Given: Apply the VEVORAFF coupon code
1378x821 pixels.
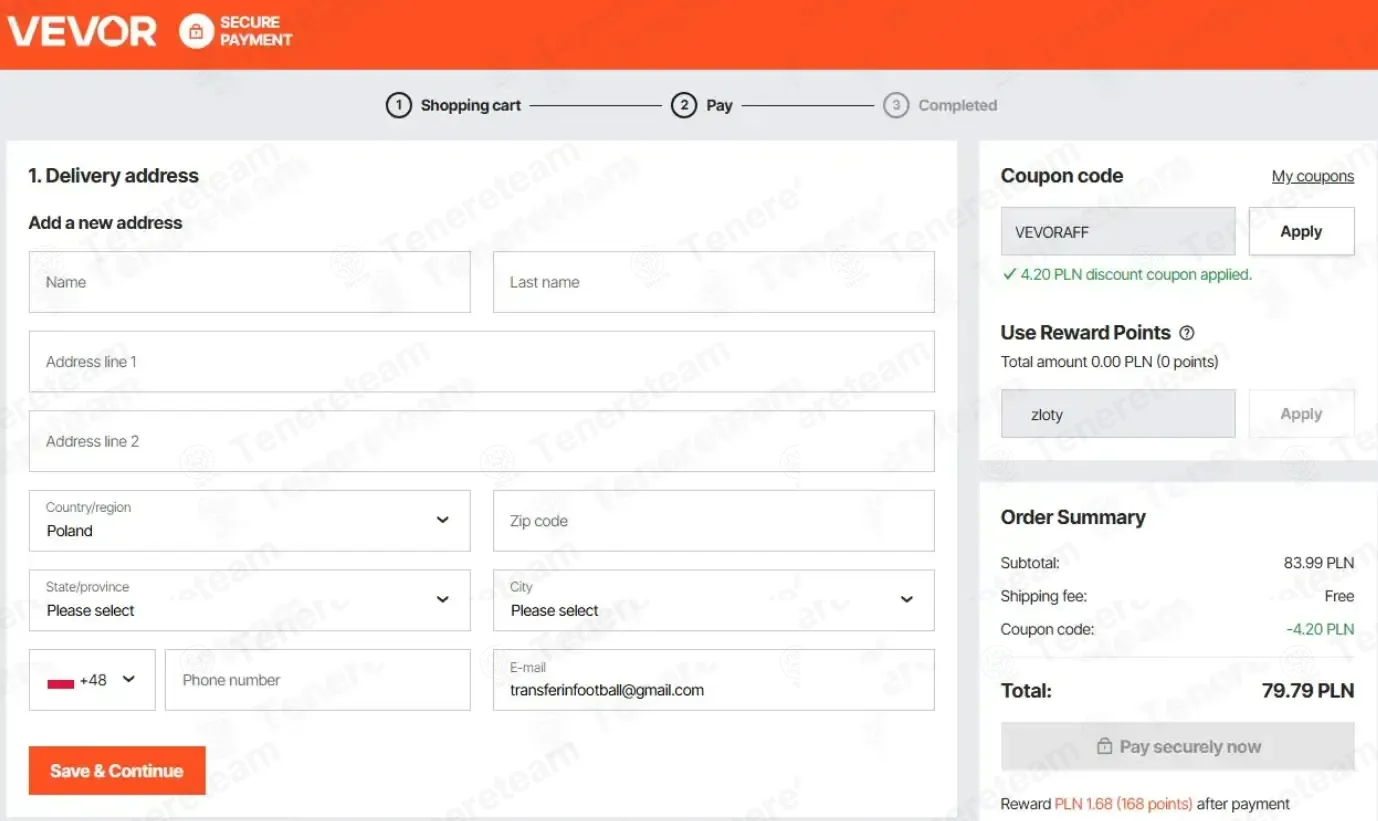Looking at the screenshot, I should 1301,231.
